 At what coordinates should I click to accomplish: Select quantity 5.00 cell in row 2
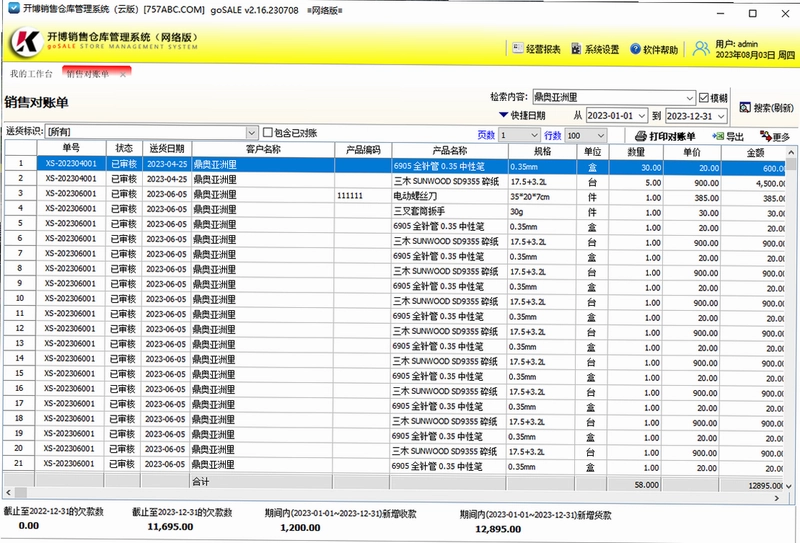[x=636, y=182]
